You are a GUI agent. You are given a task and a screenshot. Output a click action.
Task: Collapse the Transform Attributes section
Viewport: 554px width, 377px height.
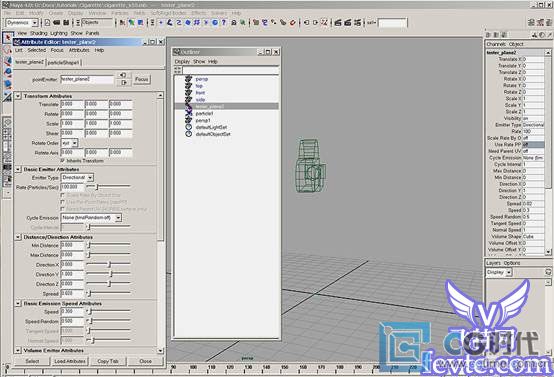pos(18,96)
